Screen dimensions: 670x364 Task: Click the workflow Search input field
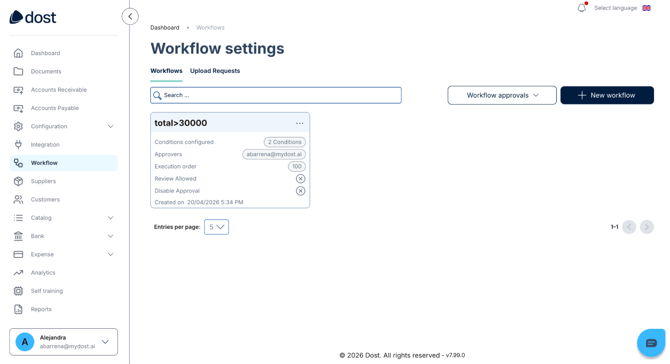(x=276, y=95)
